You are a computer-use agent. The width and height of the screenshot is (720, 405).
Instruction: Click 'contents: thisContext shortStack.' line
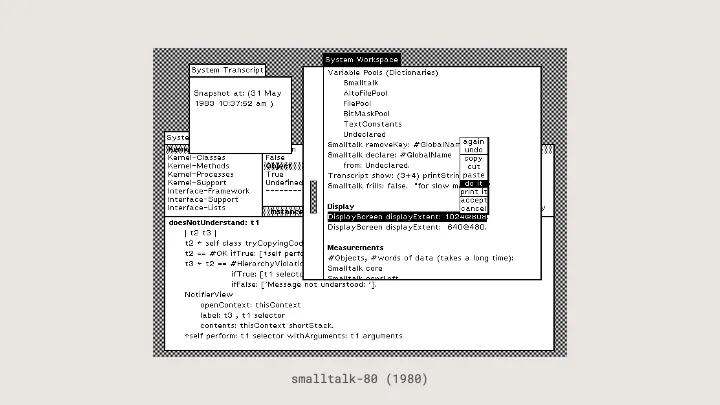point(267,326)
